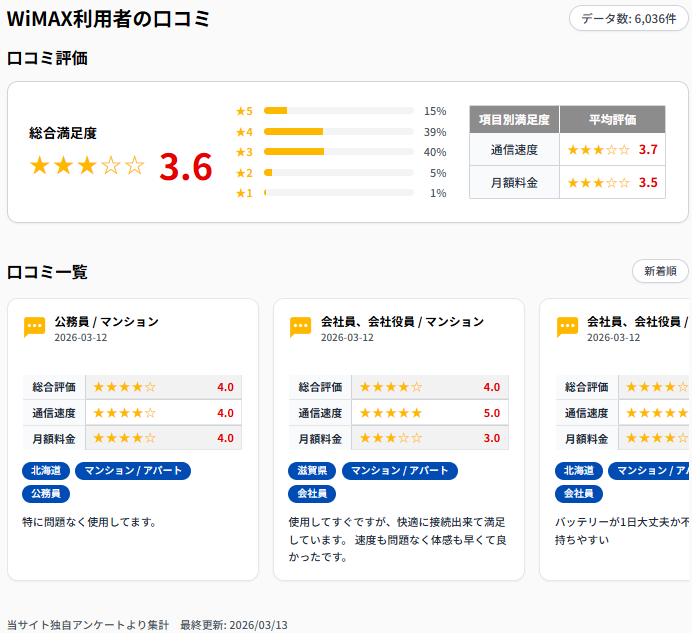Click the データ数: 6,036件 badge

tap(628, 19)
